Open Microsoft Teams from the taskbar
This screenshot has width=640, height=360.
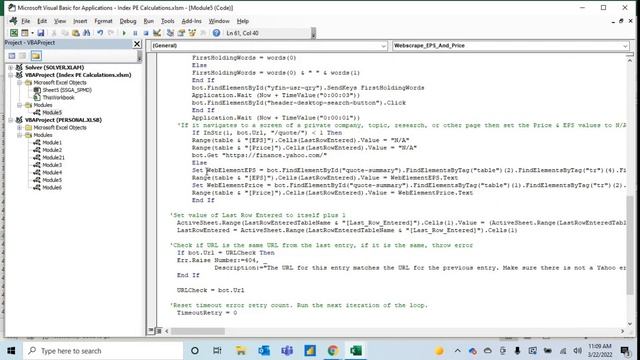pos(287,351)
